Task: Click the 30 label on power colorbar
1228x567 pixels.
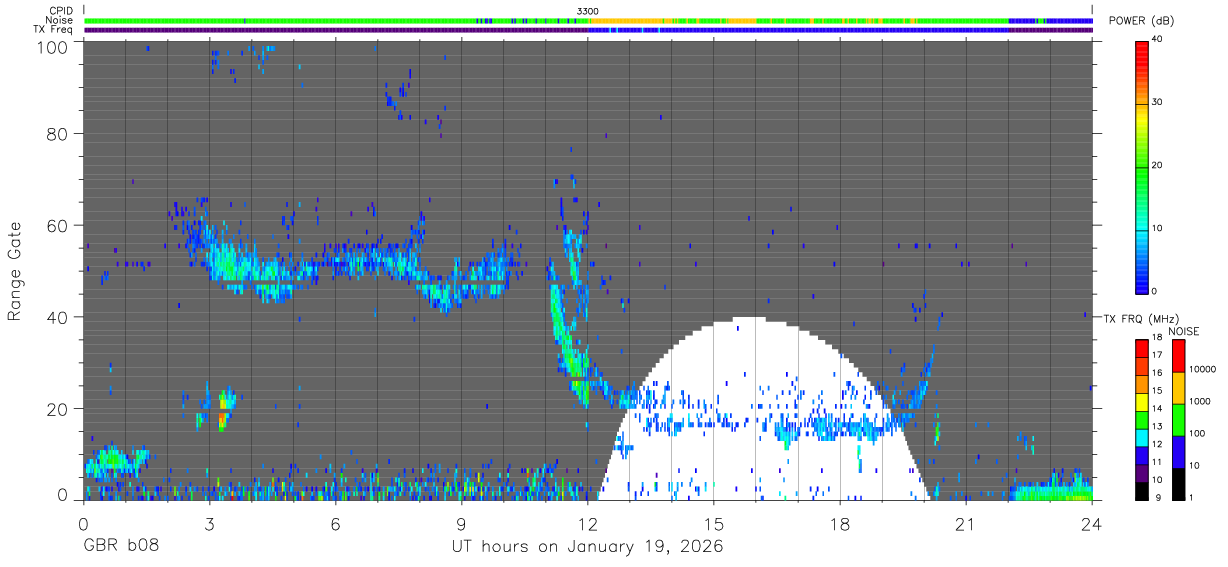Action: (1158, 103)
